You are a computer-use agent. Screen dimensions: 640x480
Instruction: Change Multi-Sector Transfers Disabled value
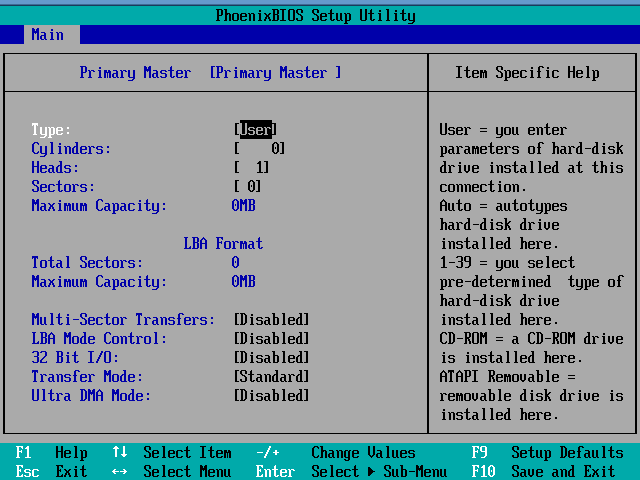[x=271, y=320]
